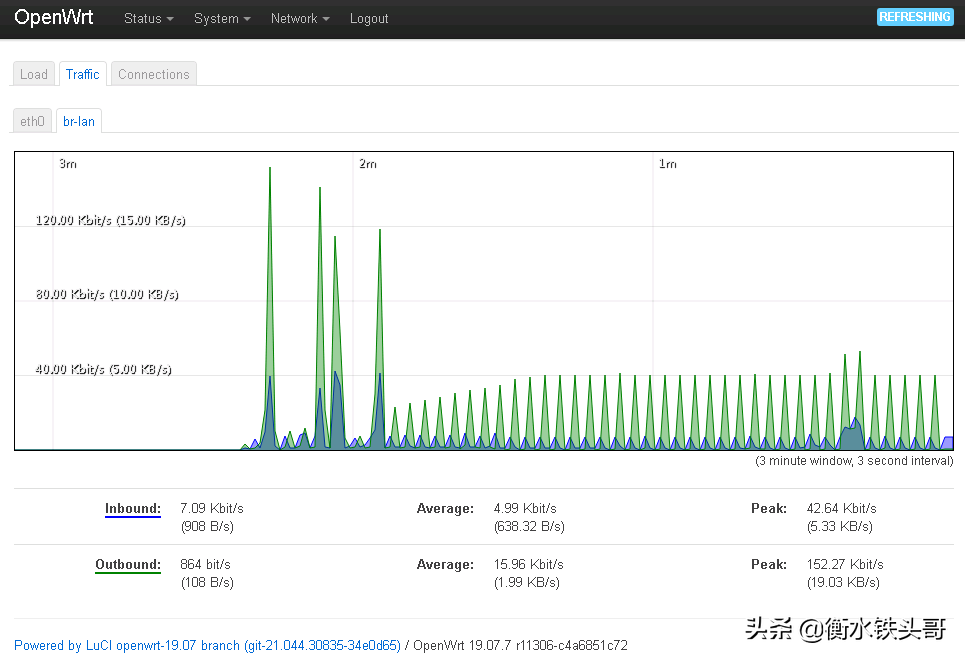Switch to the Load tab
This screenshot has height=660, width=965.
coord(34,74)
